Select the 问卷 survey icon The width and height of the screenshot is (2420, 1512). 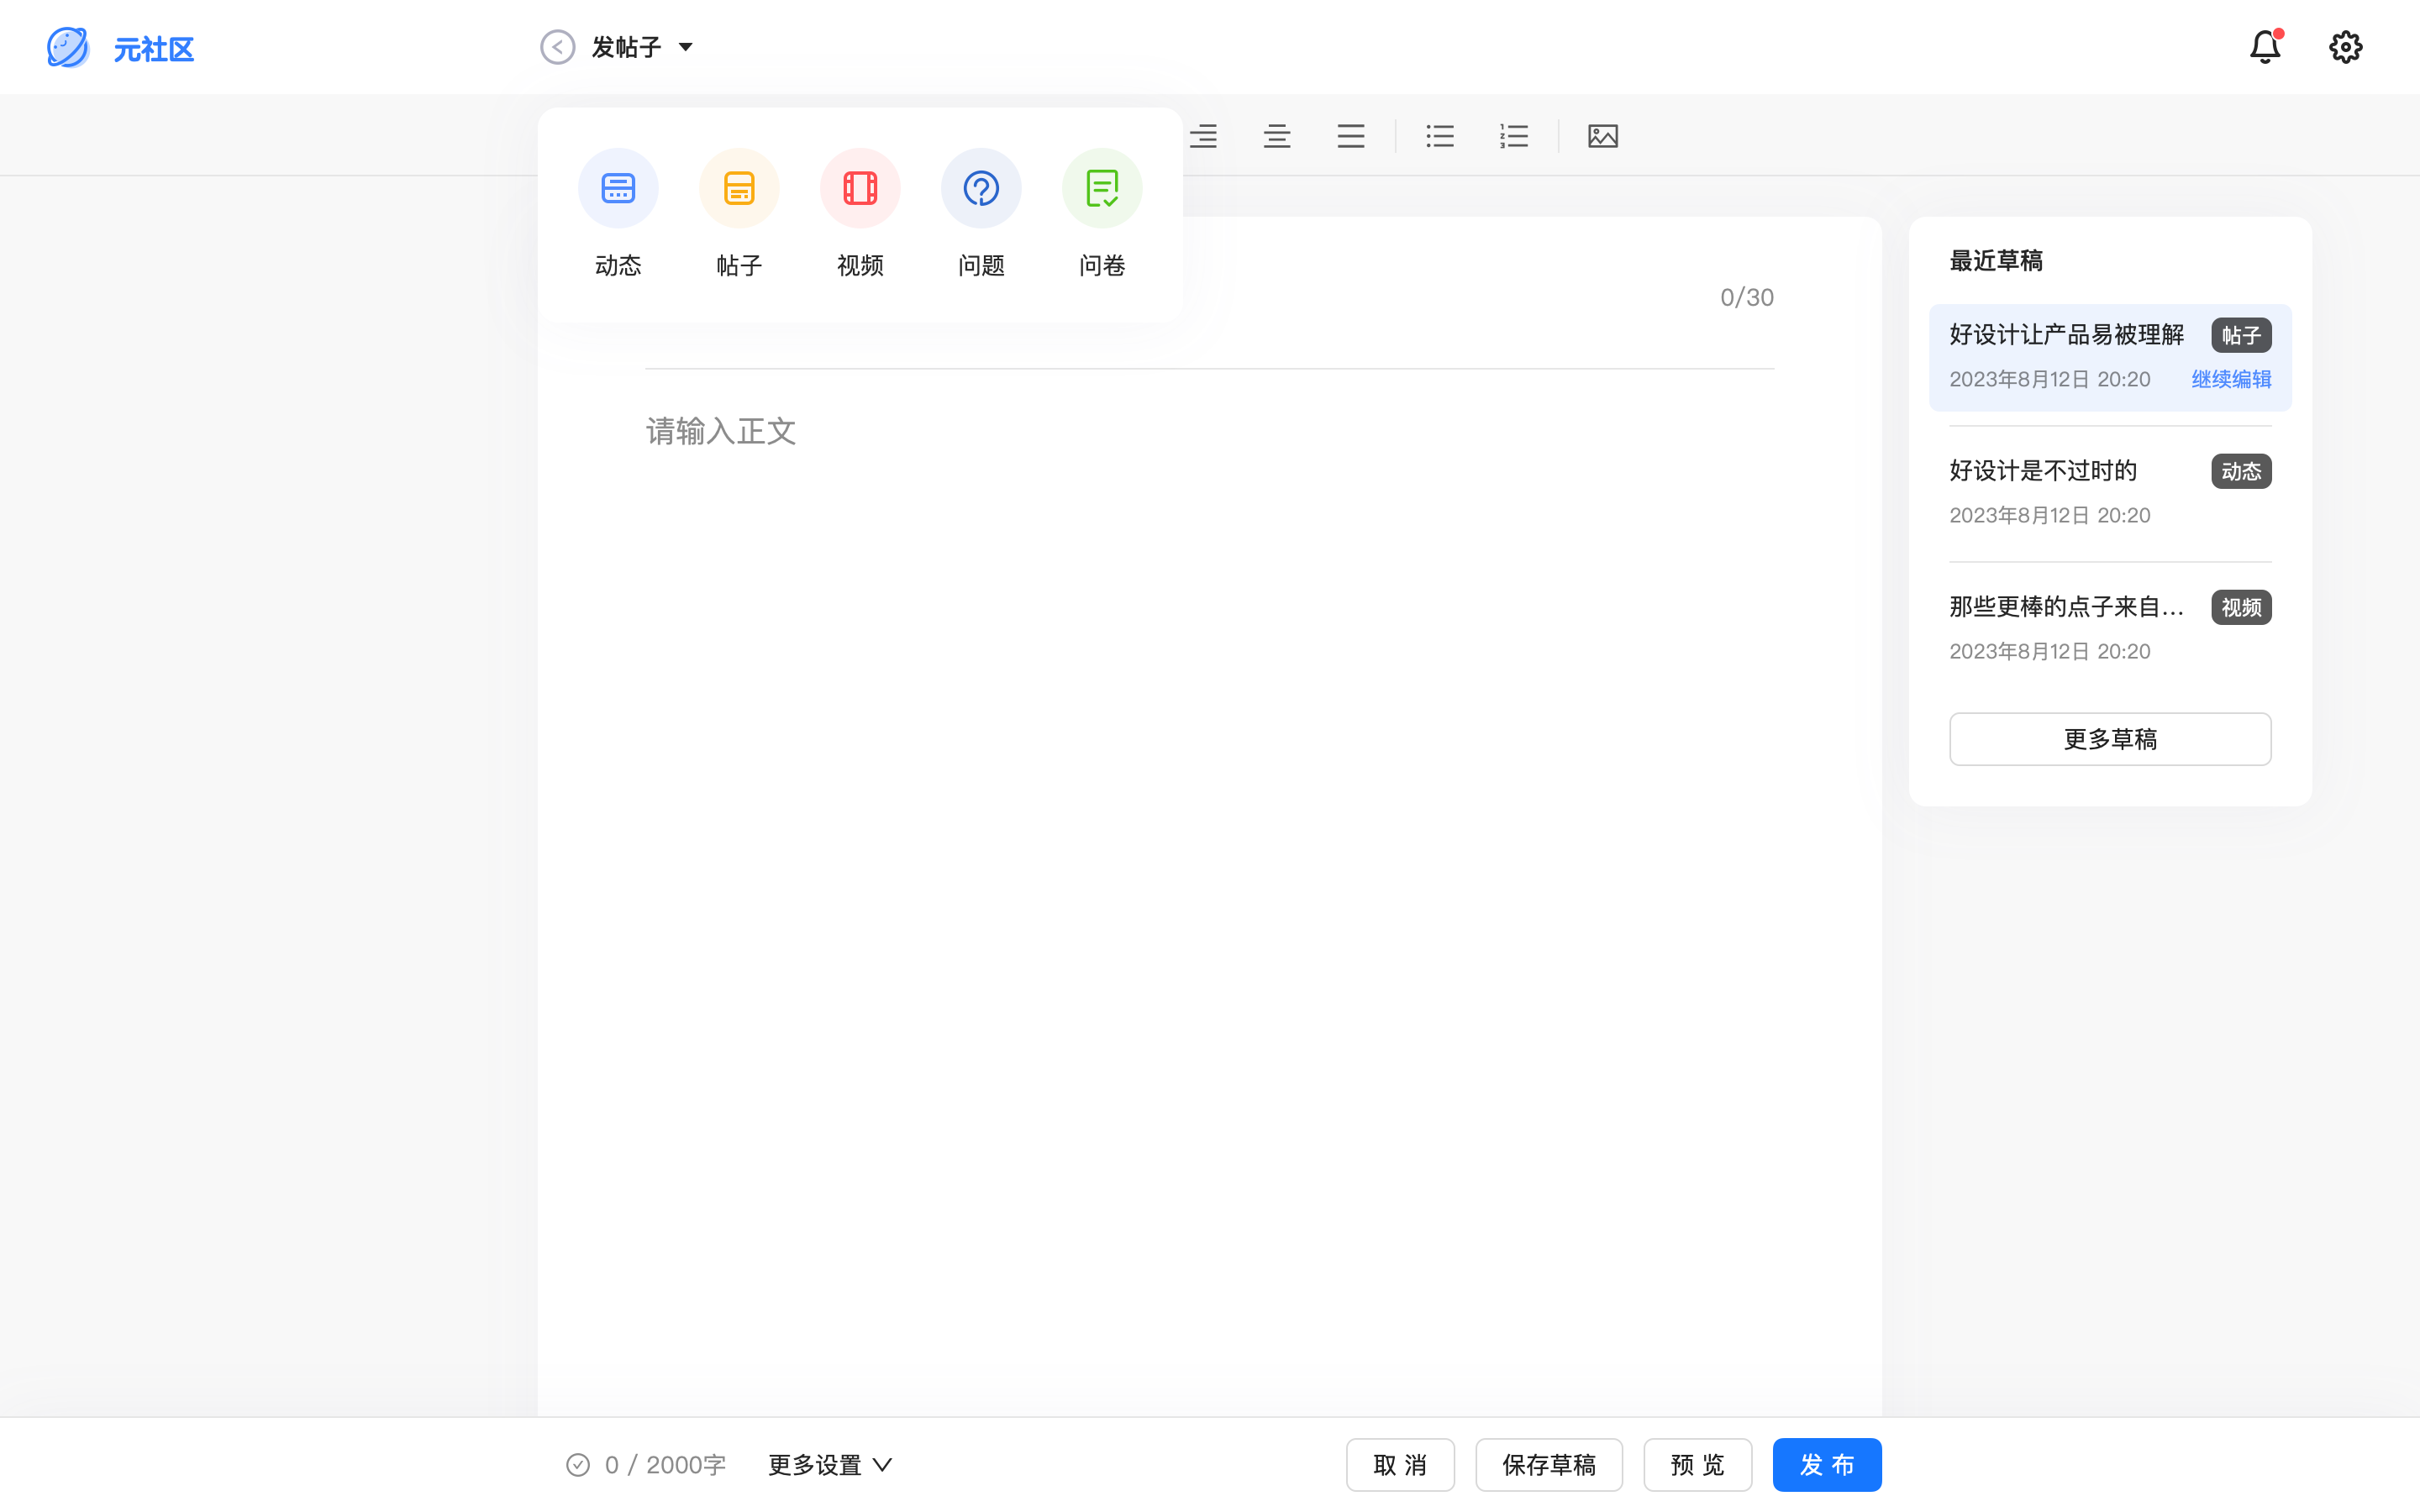(1102, 188)
